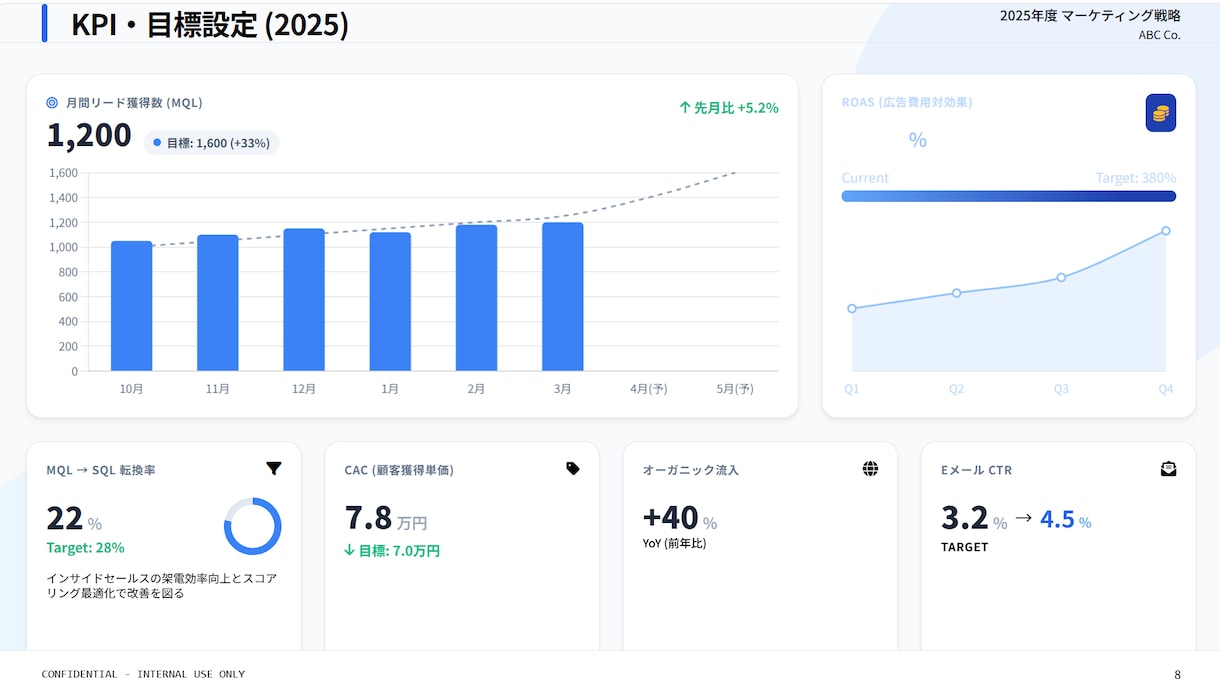Click the 先月比 +5.2% label

click(x=736, y=108)
